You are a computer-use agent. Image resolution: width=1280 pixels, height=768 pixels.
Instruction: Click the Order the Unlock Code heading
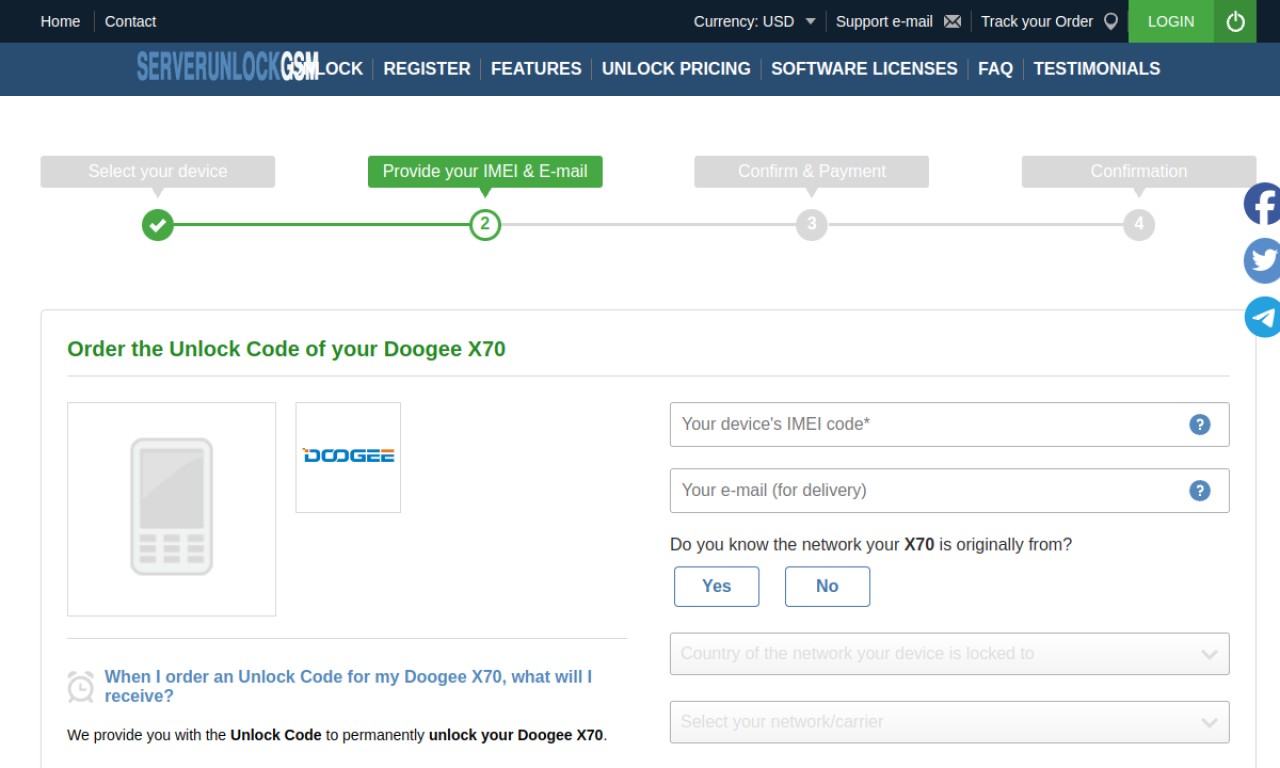click(x=286, y=349)
